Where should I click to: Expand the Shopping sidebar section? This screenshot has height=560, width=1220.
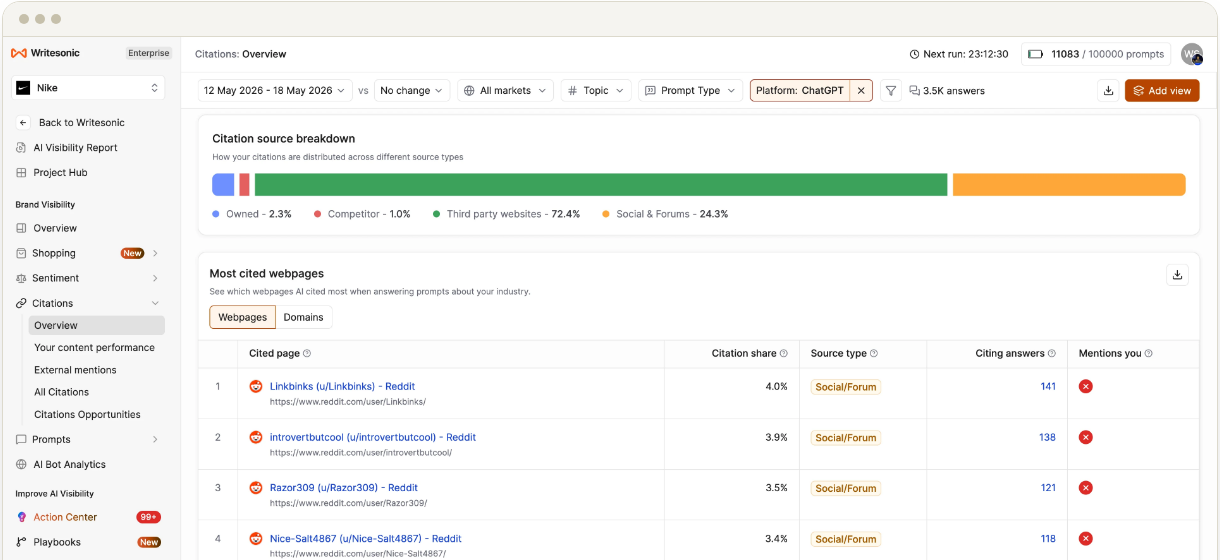click(x=155, y=253)
